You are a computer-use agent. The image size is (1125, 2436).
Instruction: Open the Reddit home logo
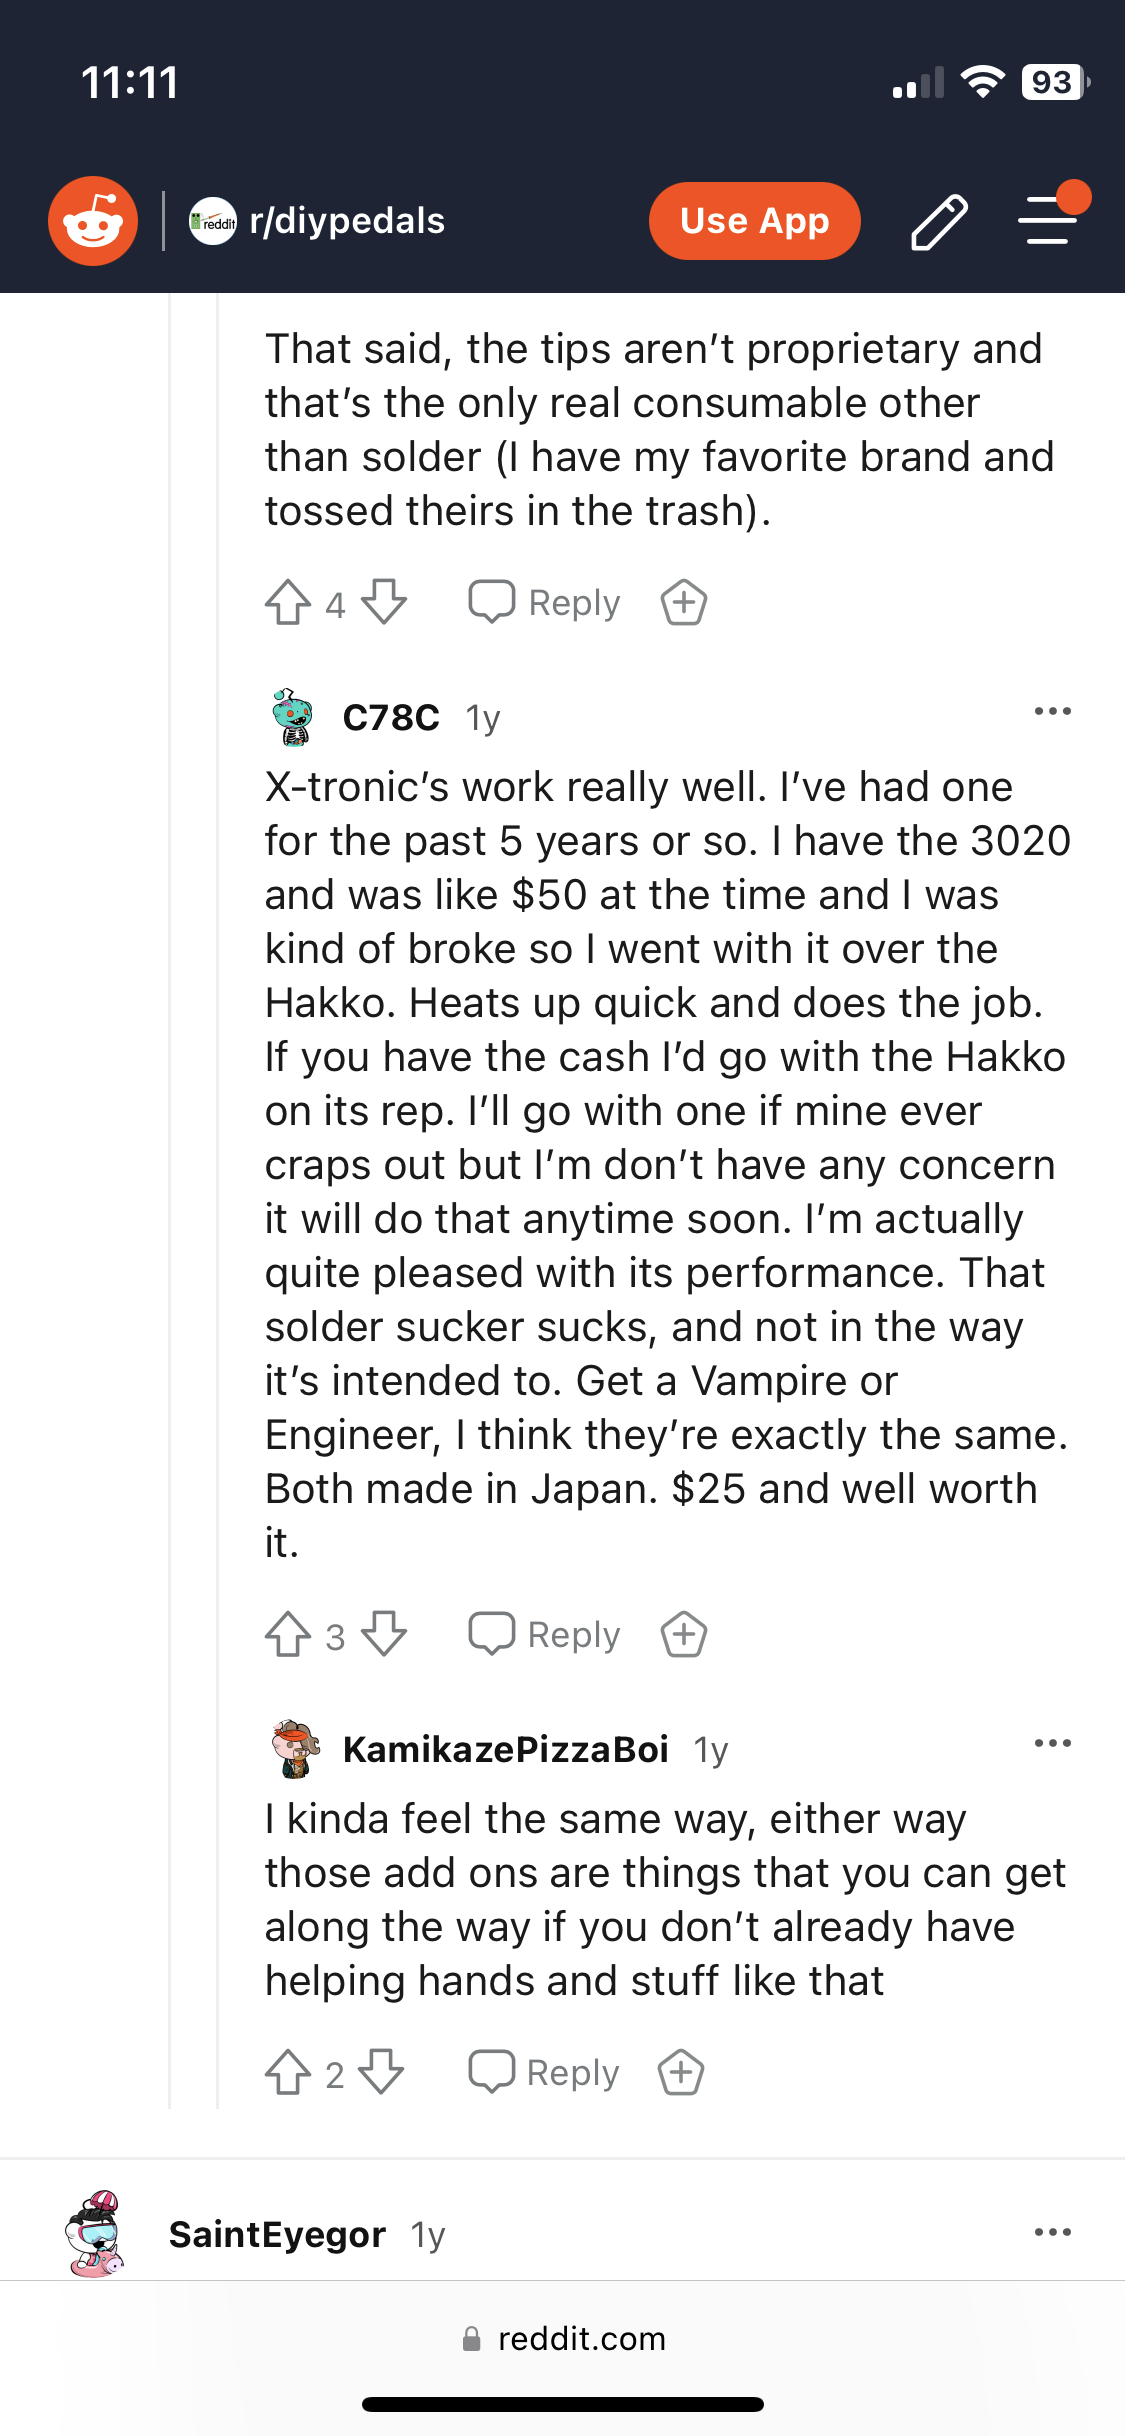(93, 221)
